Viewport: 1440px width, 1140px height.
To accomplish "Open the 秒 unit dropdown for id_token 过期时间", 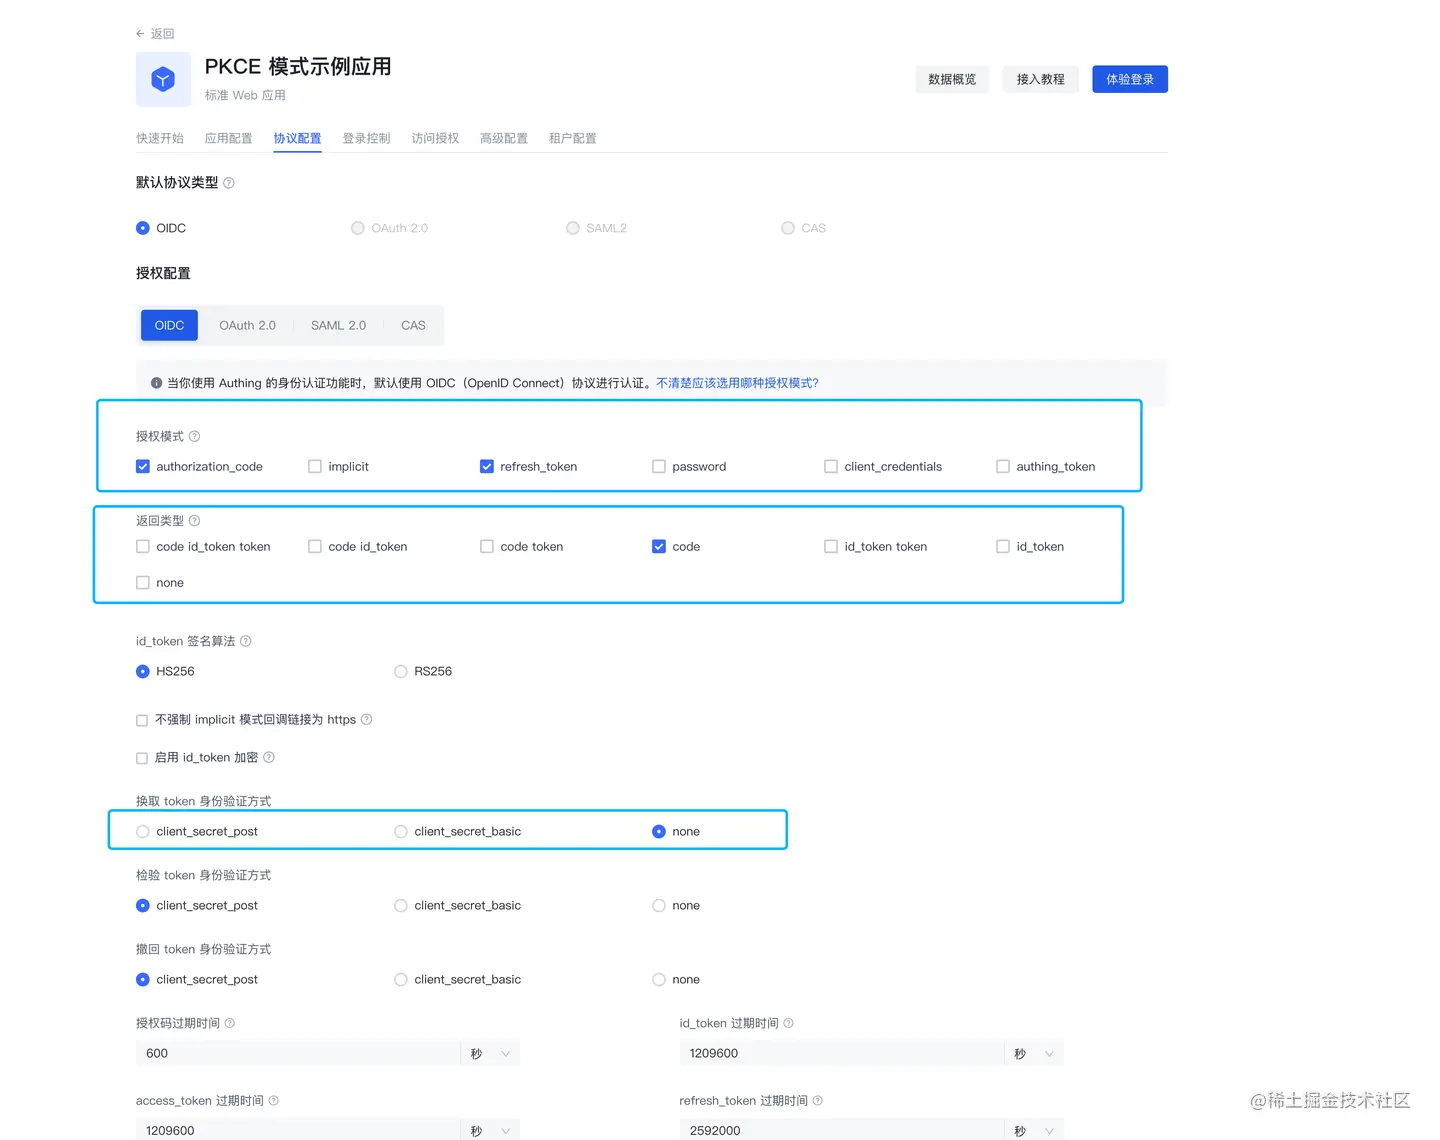I will (1034, 1053).
